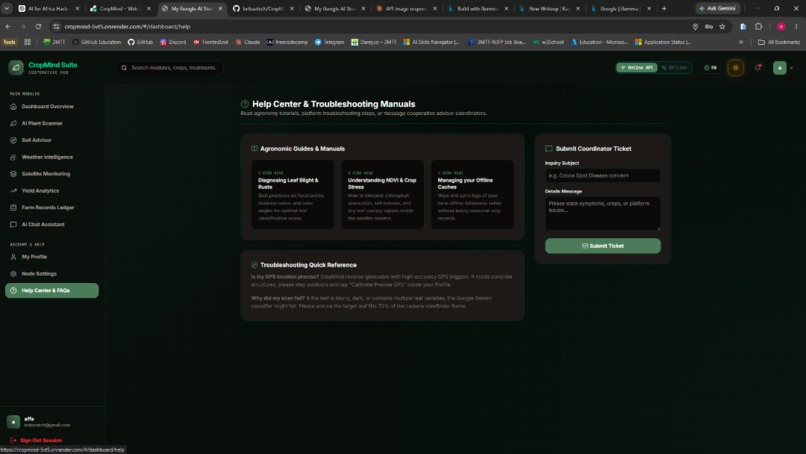
Task: Go back in browser history
Action: 8,26
